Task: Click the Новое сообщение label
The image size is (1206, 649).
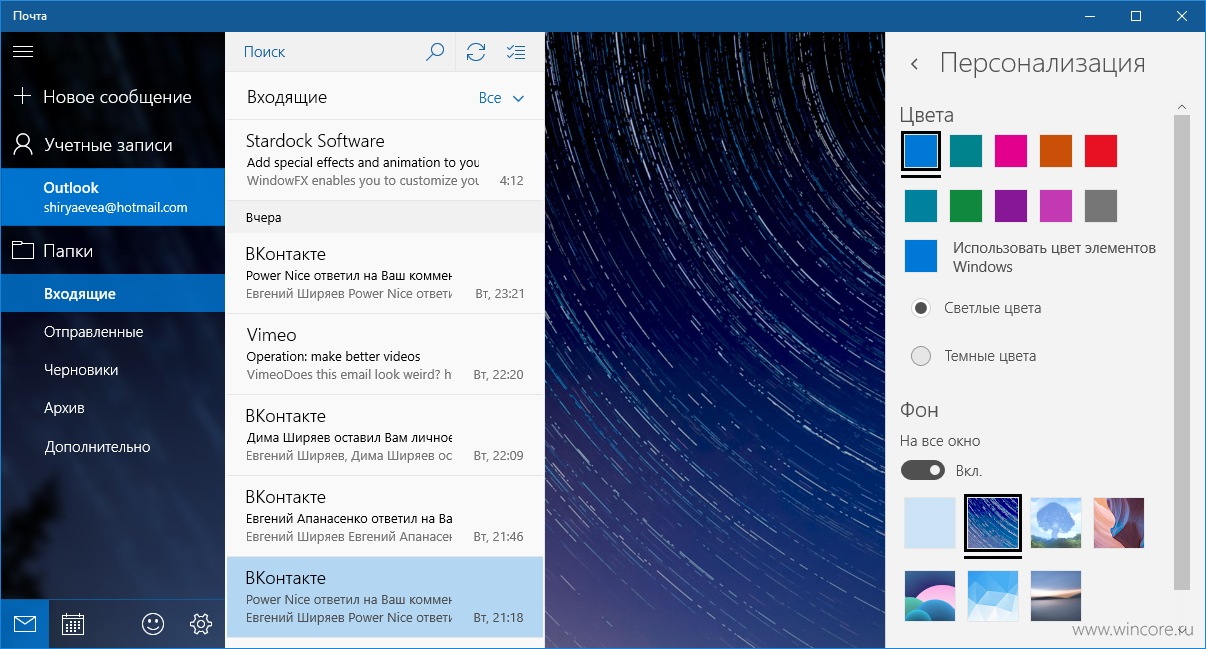Action: click(x=117, y=97)
